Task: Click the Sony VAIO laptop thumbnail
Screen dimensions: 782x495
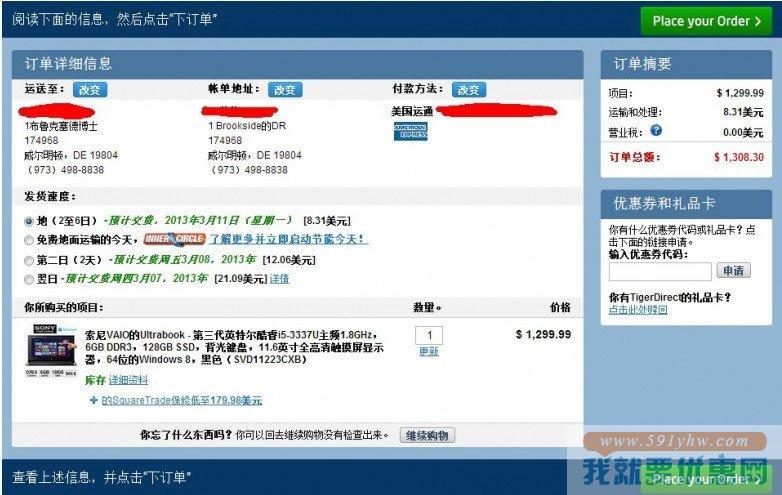Action: pyautogui.click(x=52, y=350)
